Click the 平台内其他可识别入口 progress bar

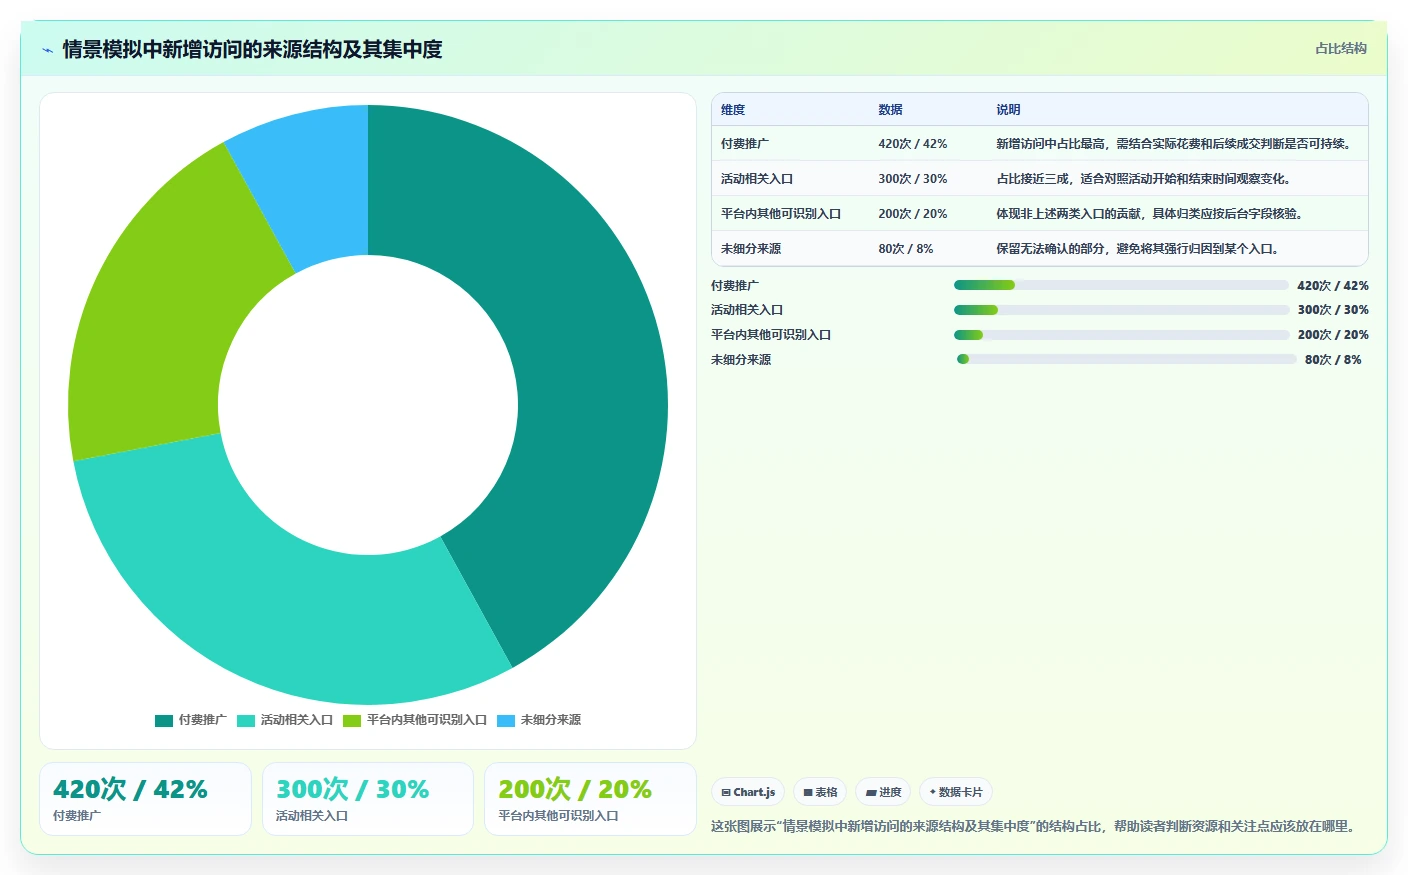tap(1121, 335)
